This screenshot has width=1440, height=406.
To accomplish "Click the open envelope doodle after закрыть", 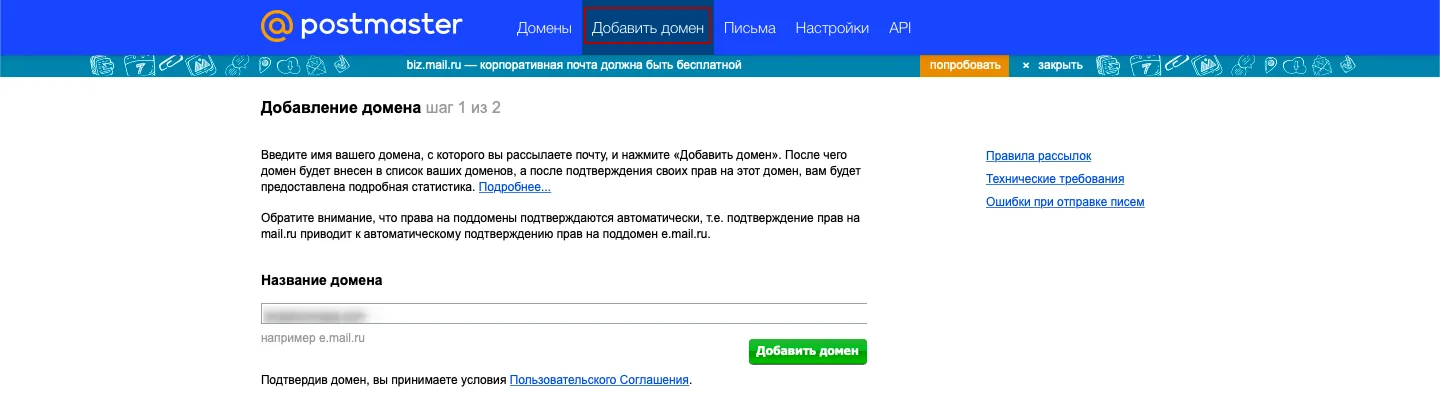I will pyautogui.click(x=1324, y=66).
